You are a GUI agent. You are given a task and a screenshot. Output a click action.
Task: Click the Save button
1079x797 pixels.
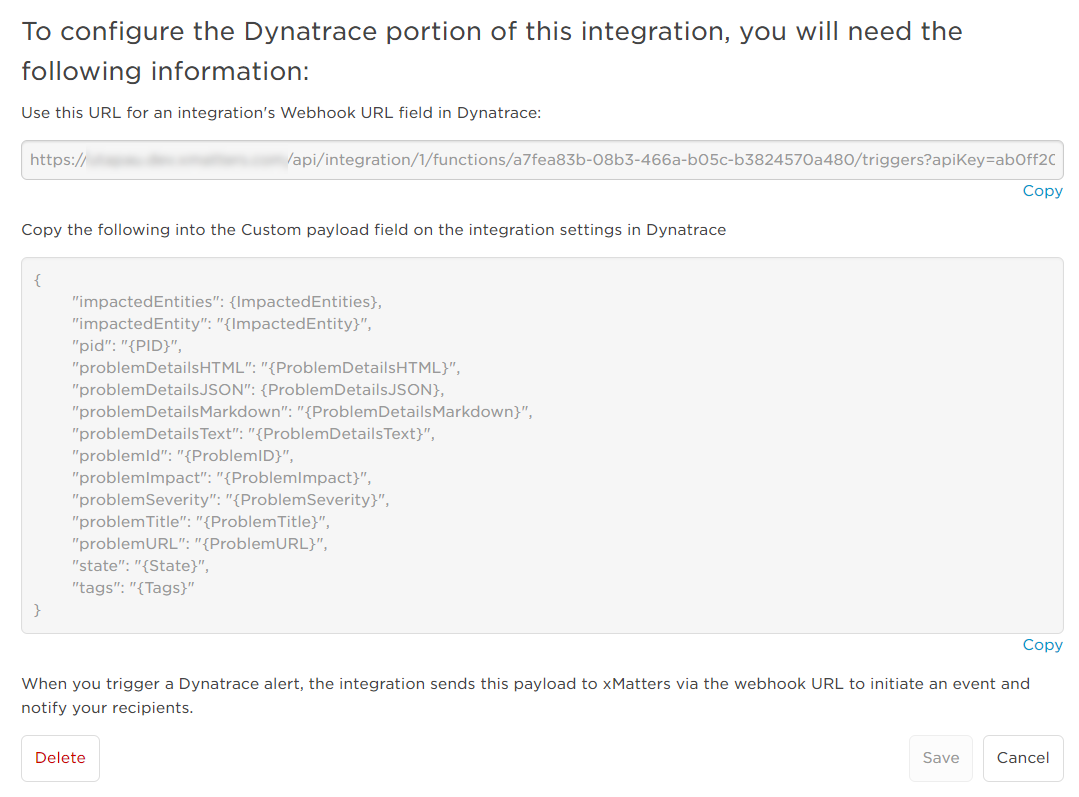point(941,758)
